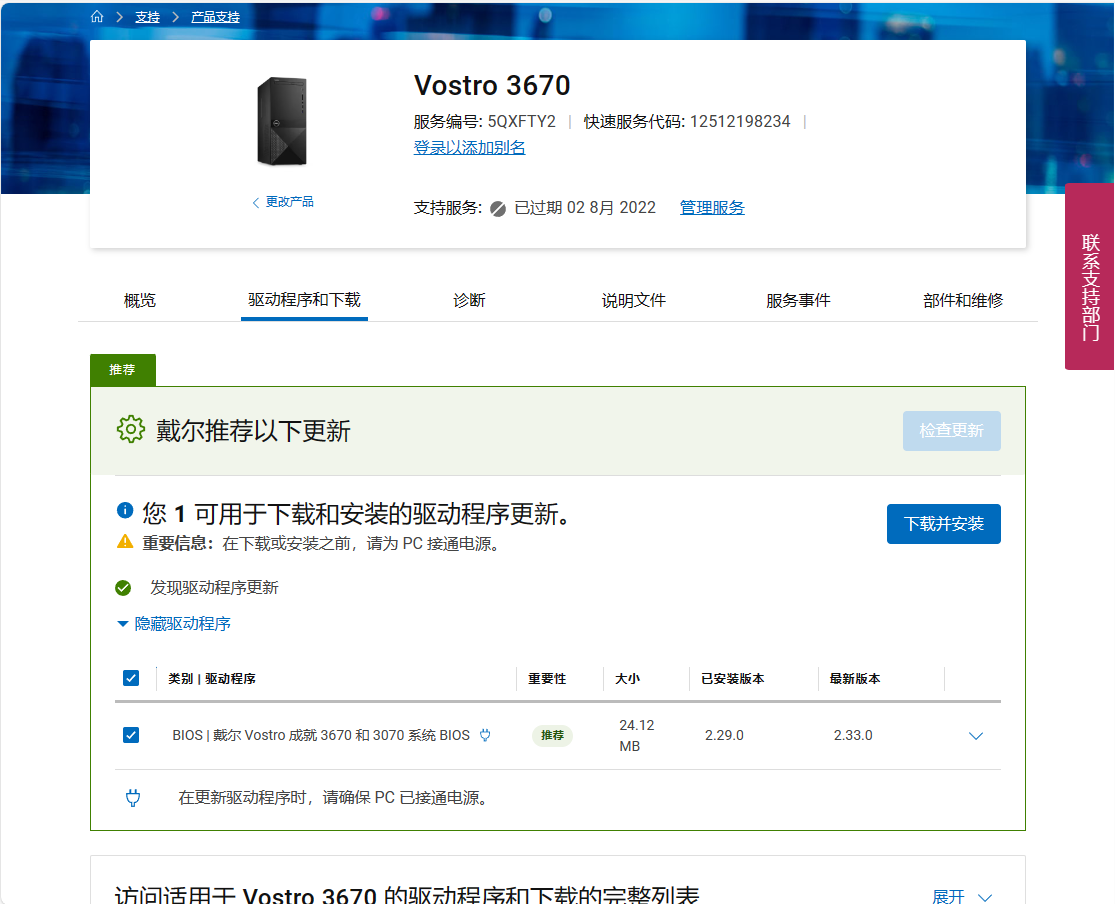Uncheck the BIOS driver row checkbox
Viewport: 1115px width, 904px height.
click(131, 735)
